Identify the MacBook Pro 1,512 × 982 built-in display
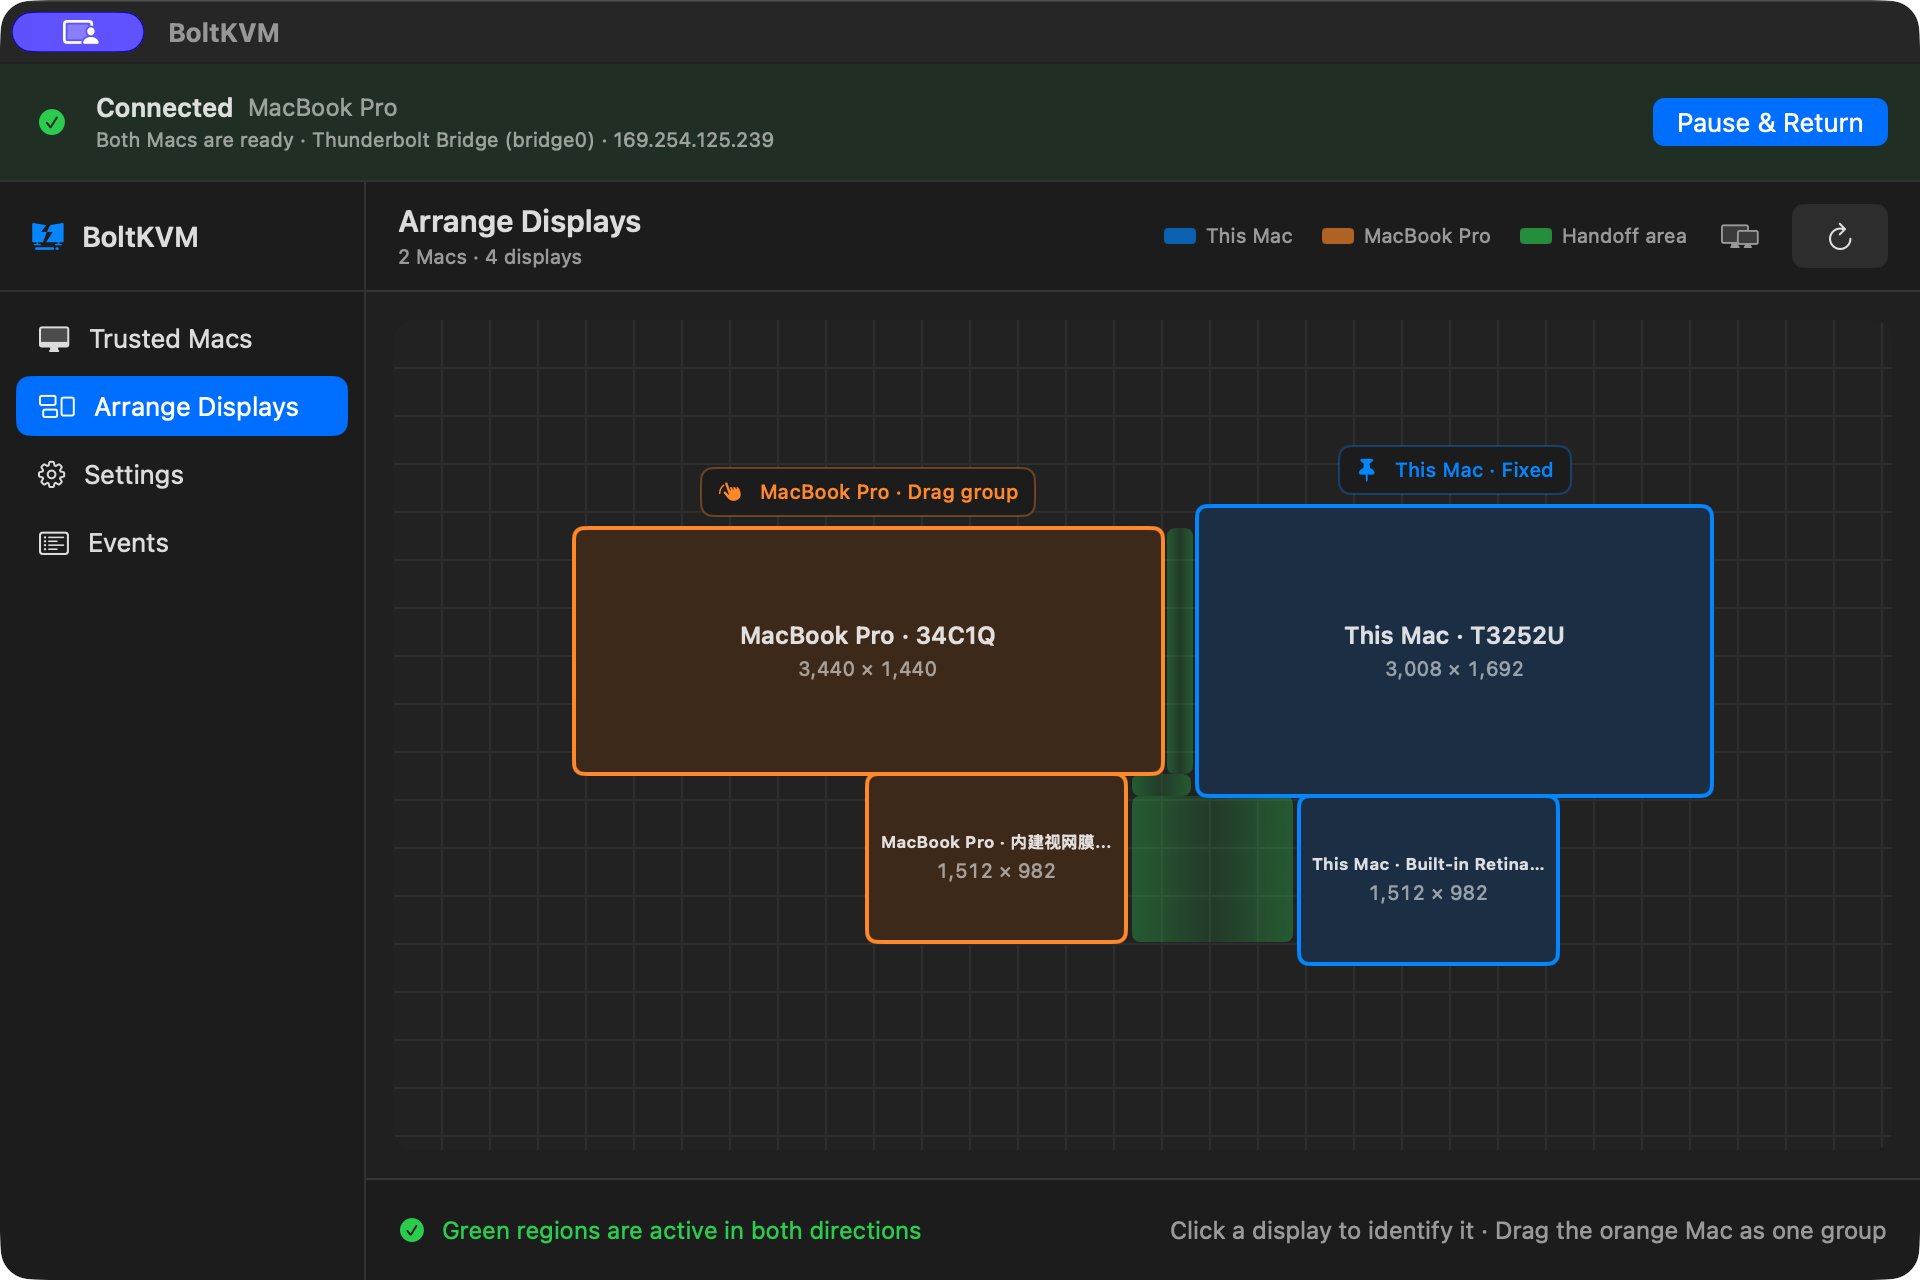1920x1280 pixels. [996, 858]
